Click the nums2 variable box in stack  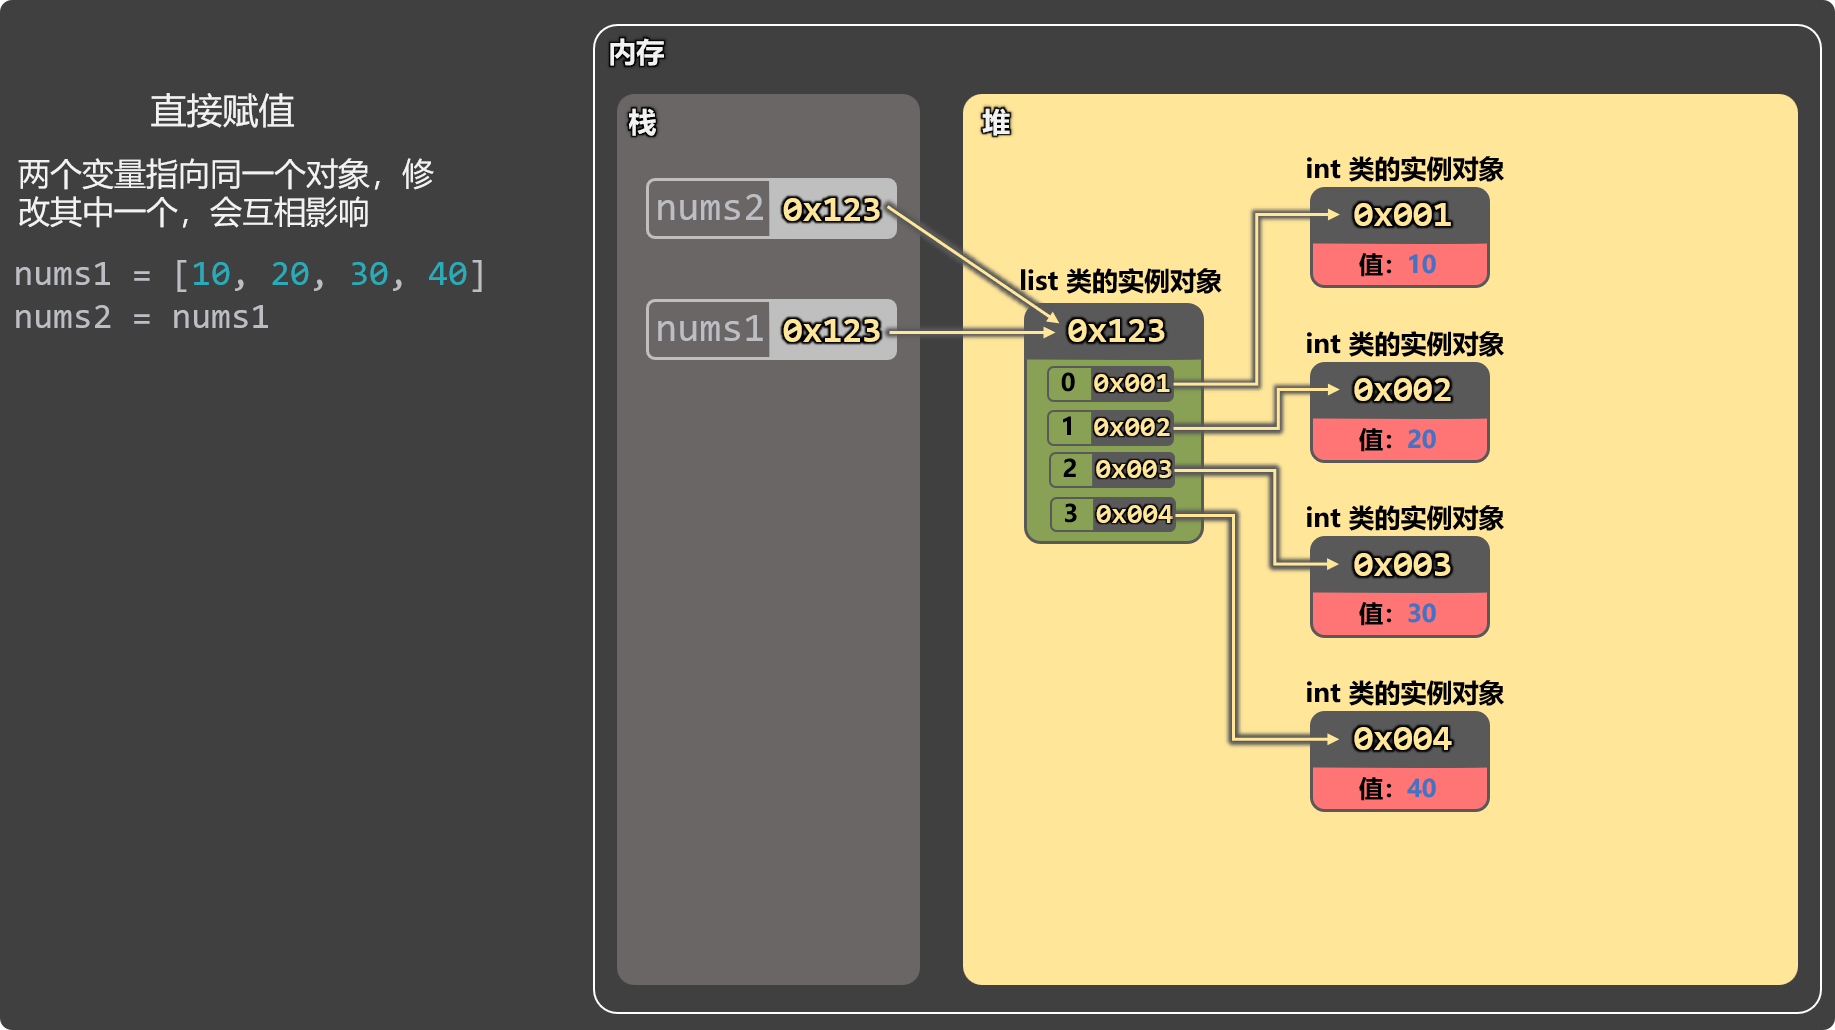[772, 209]
